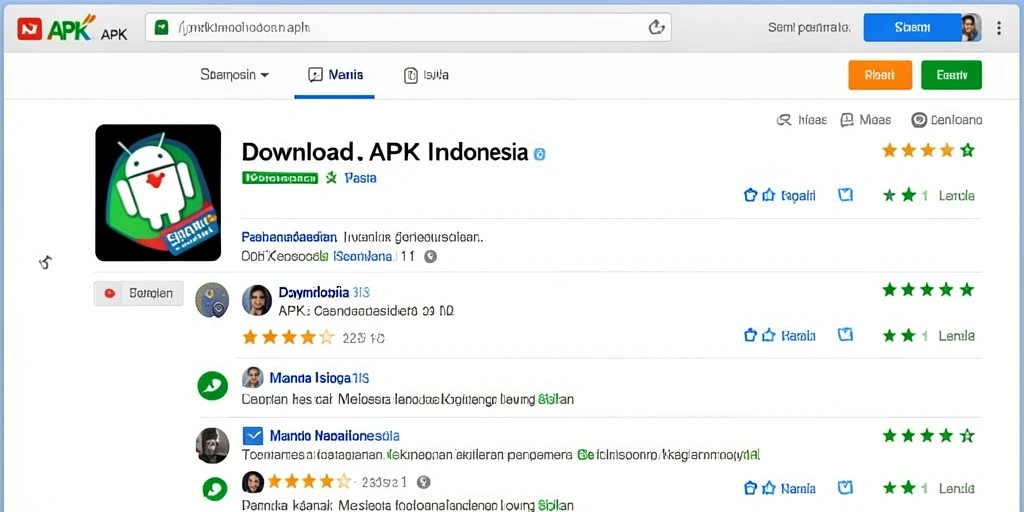Open the Manda Isioga avatar

tap(253, 377)
